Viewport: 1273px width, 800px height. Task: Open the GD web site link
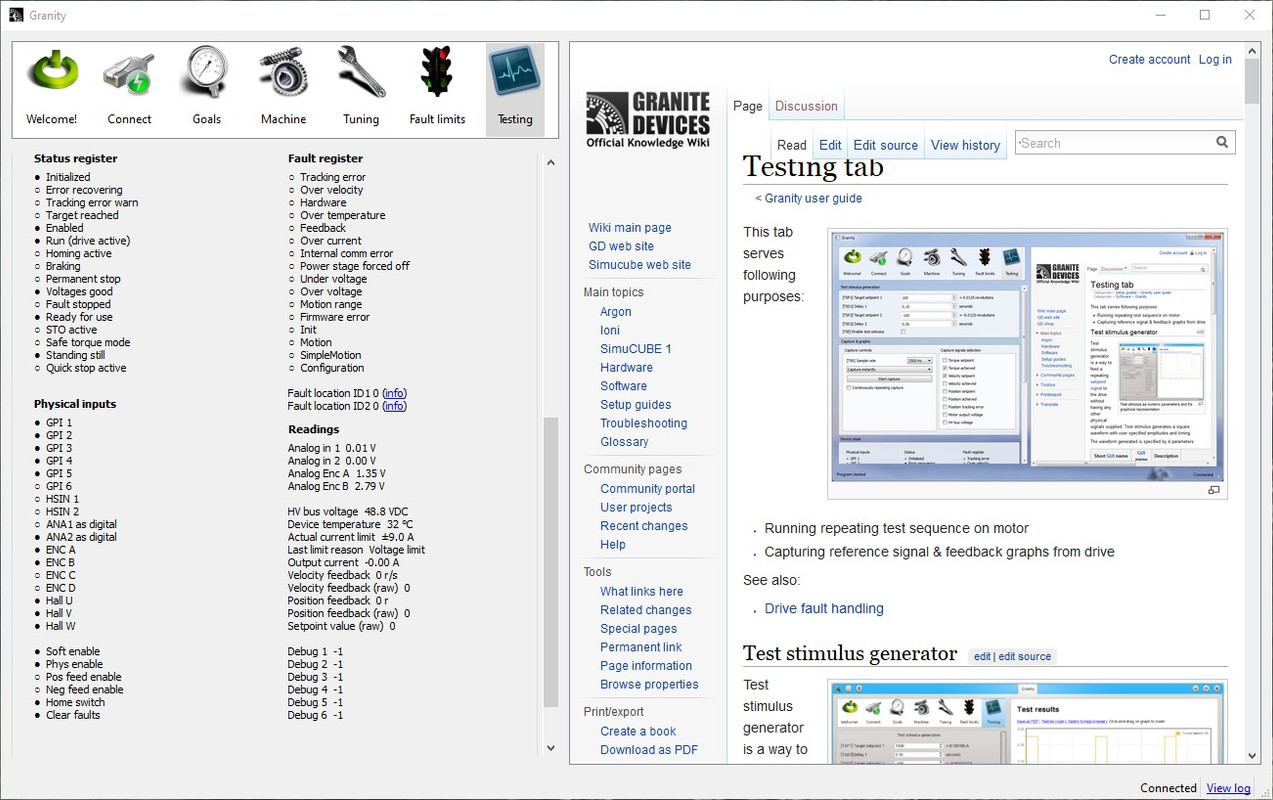pos(621,246)
